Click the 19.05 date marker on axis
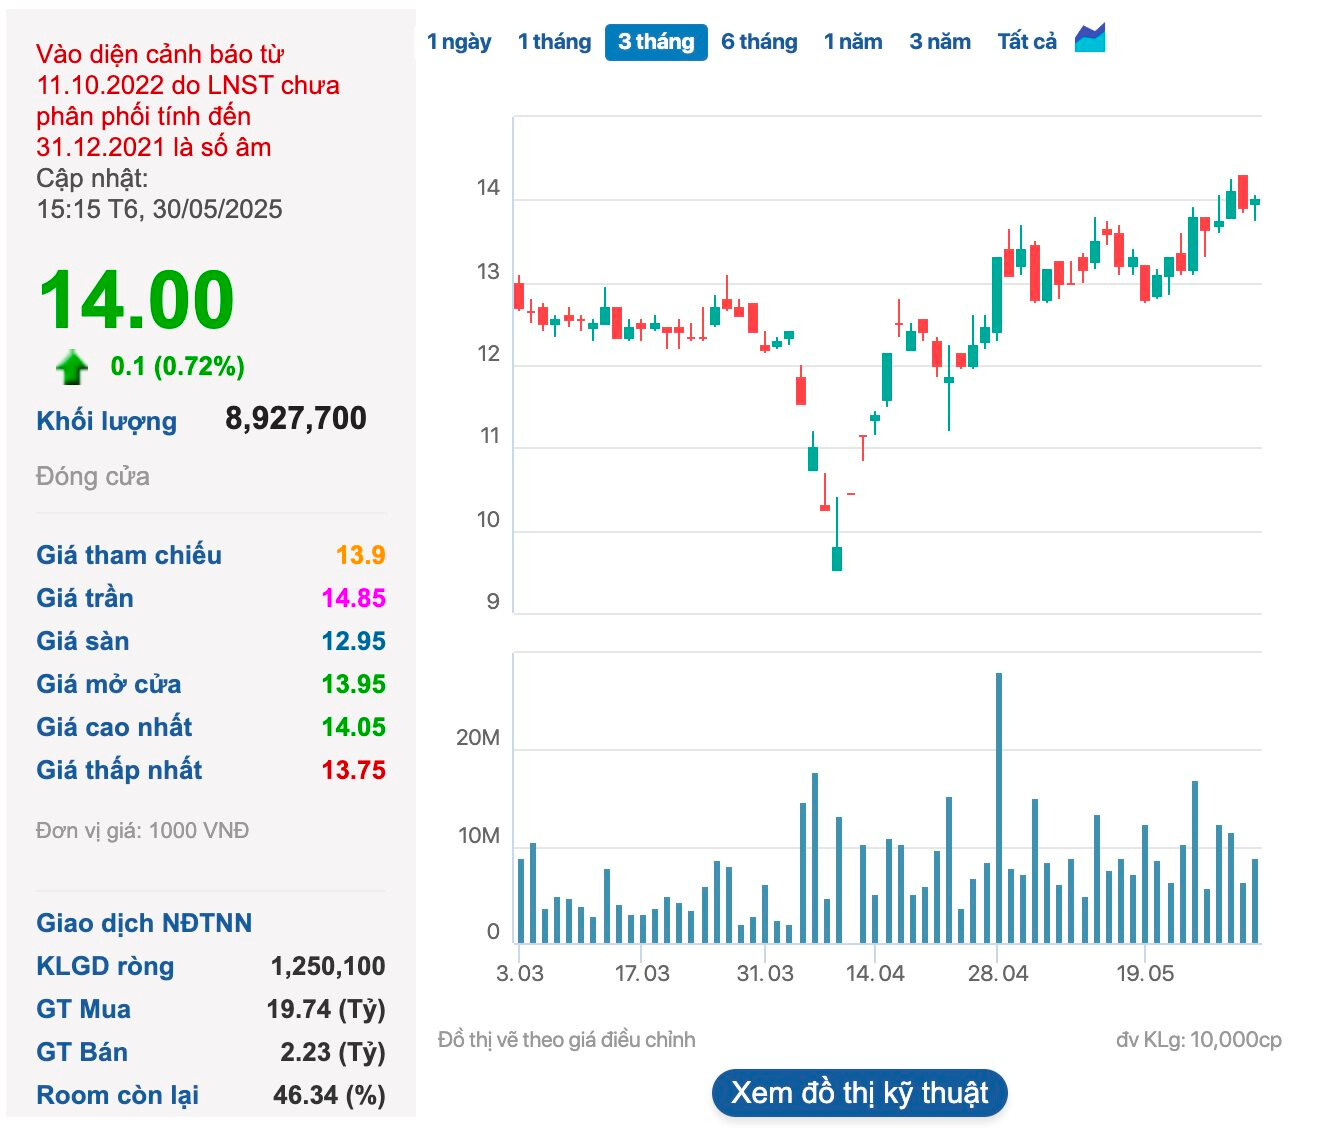The width and height of the screenshot is (1340, 1132). (1145, 973)
